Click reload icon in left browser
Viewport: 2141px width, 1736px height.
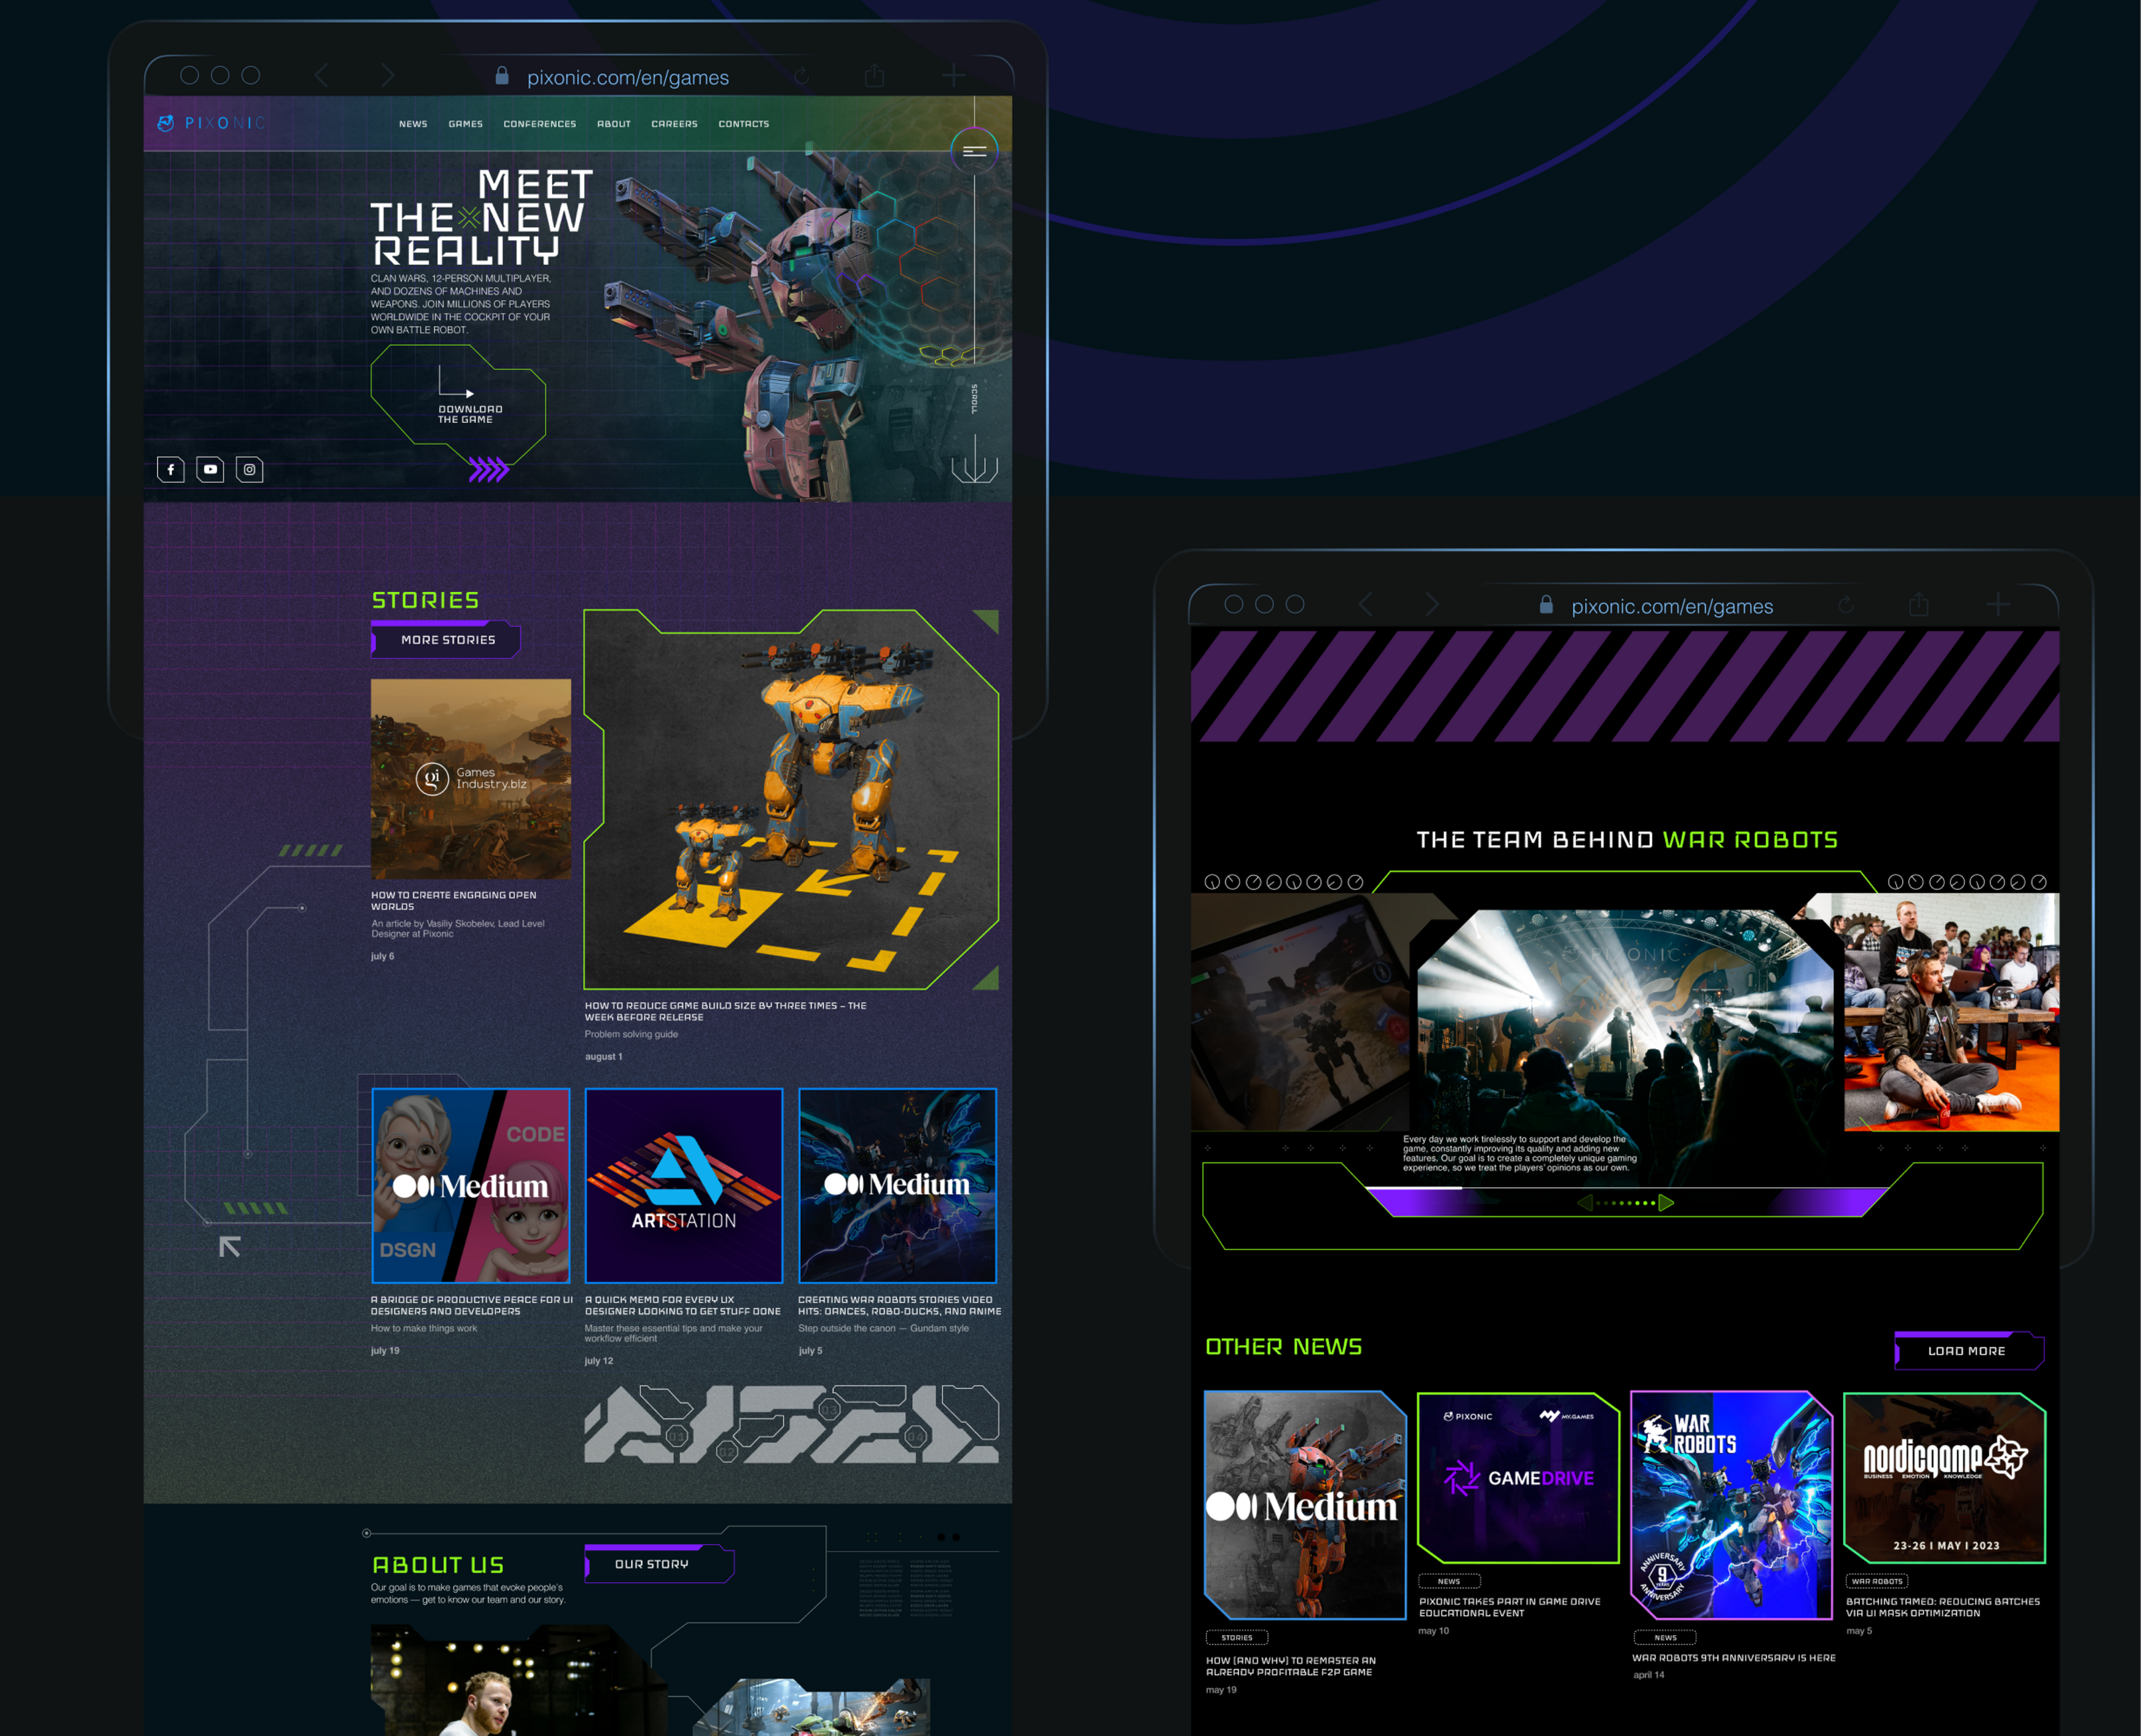click(801, 76)
